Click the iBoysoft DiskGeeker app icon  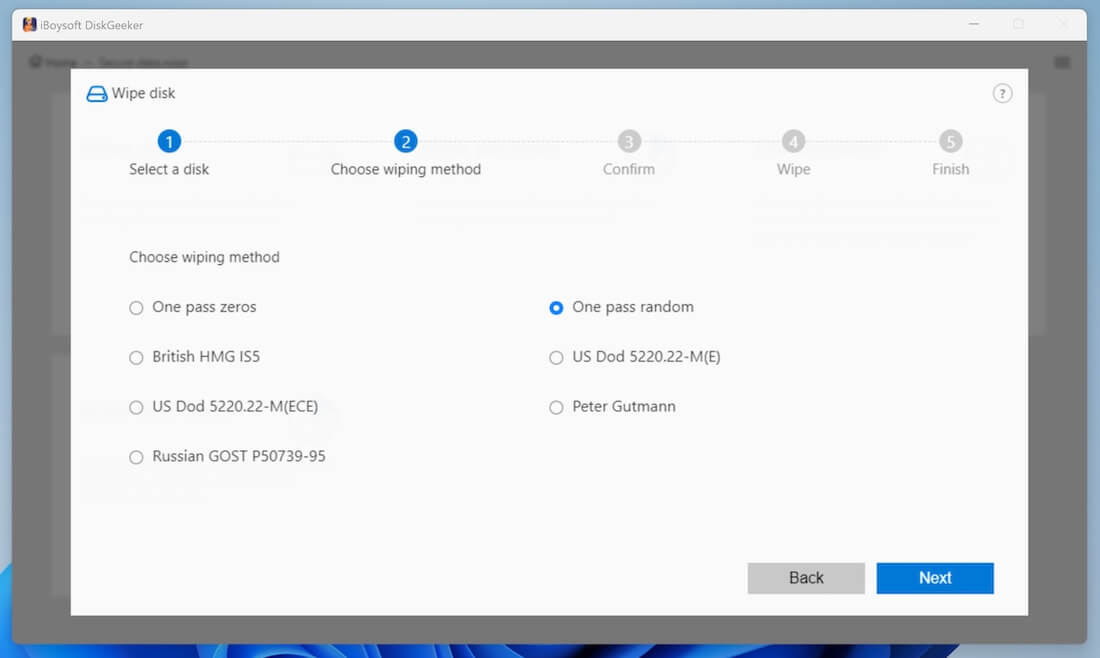[x=30, y=25]
